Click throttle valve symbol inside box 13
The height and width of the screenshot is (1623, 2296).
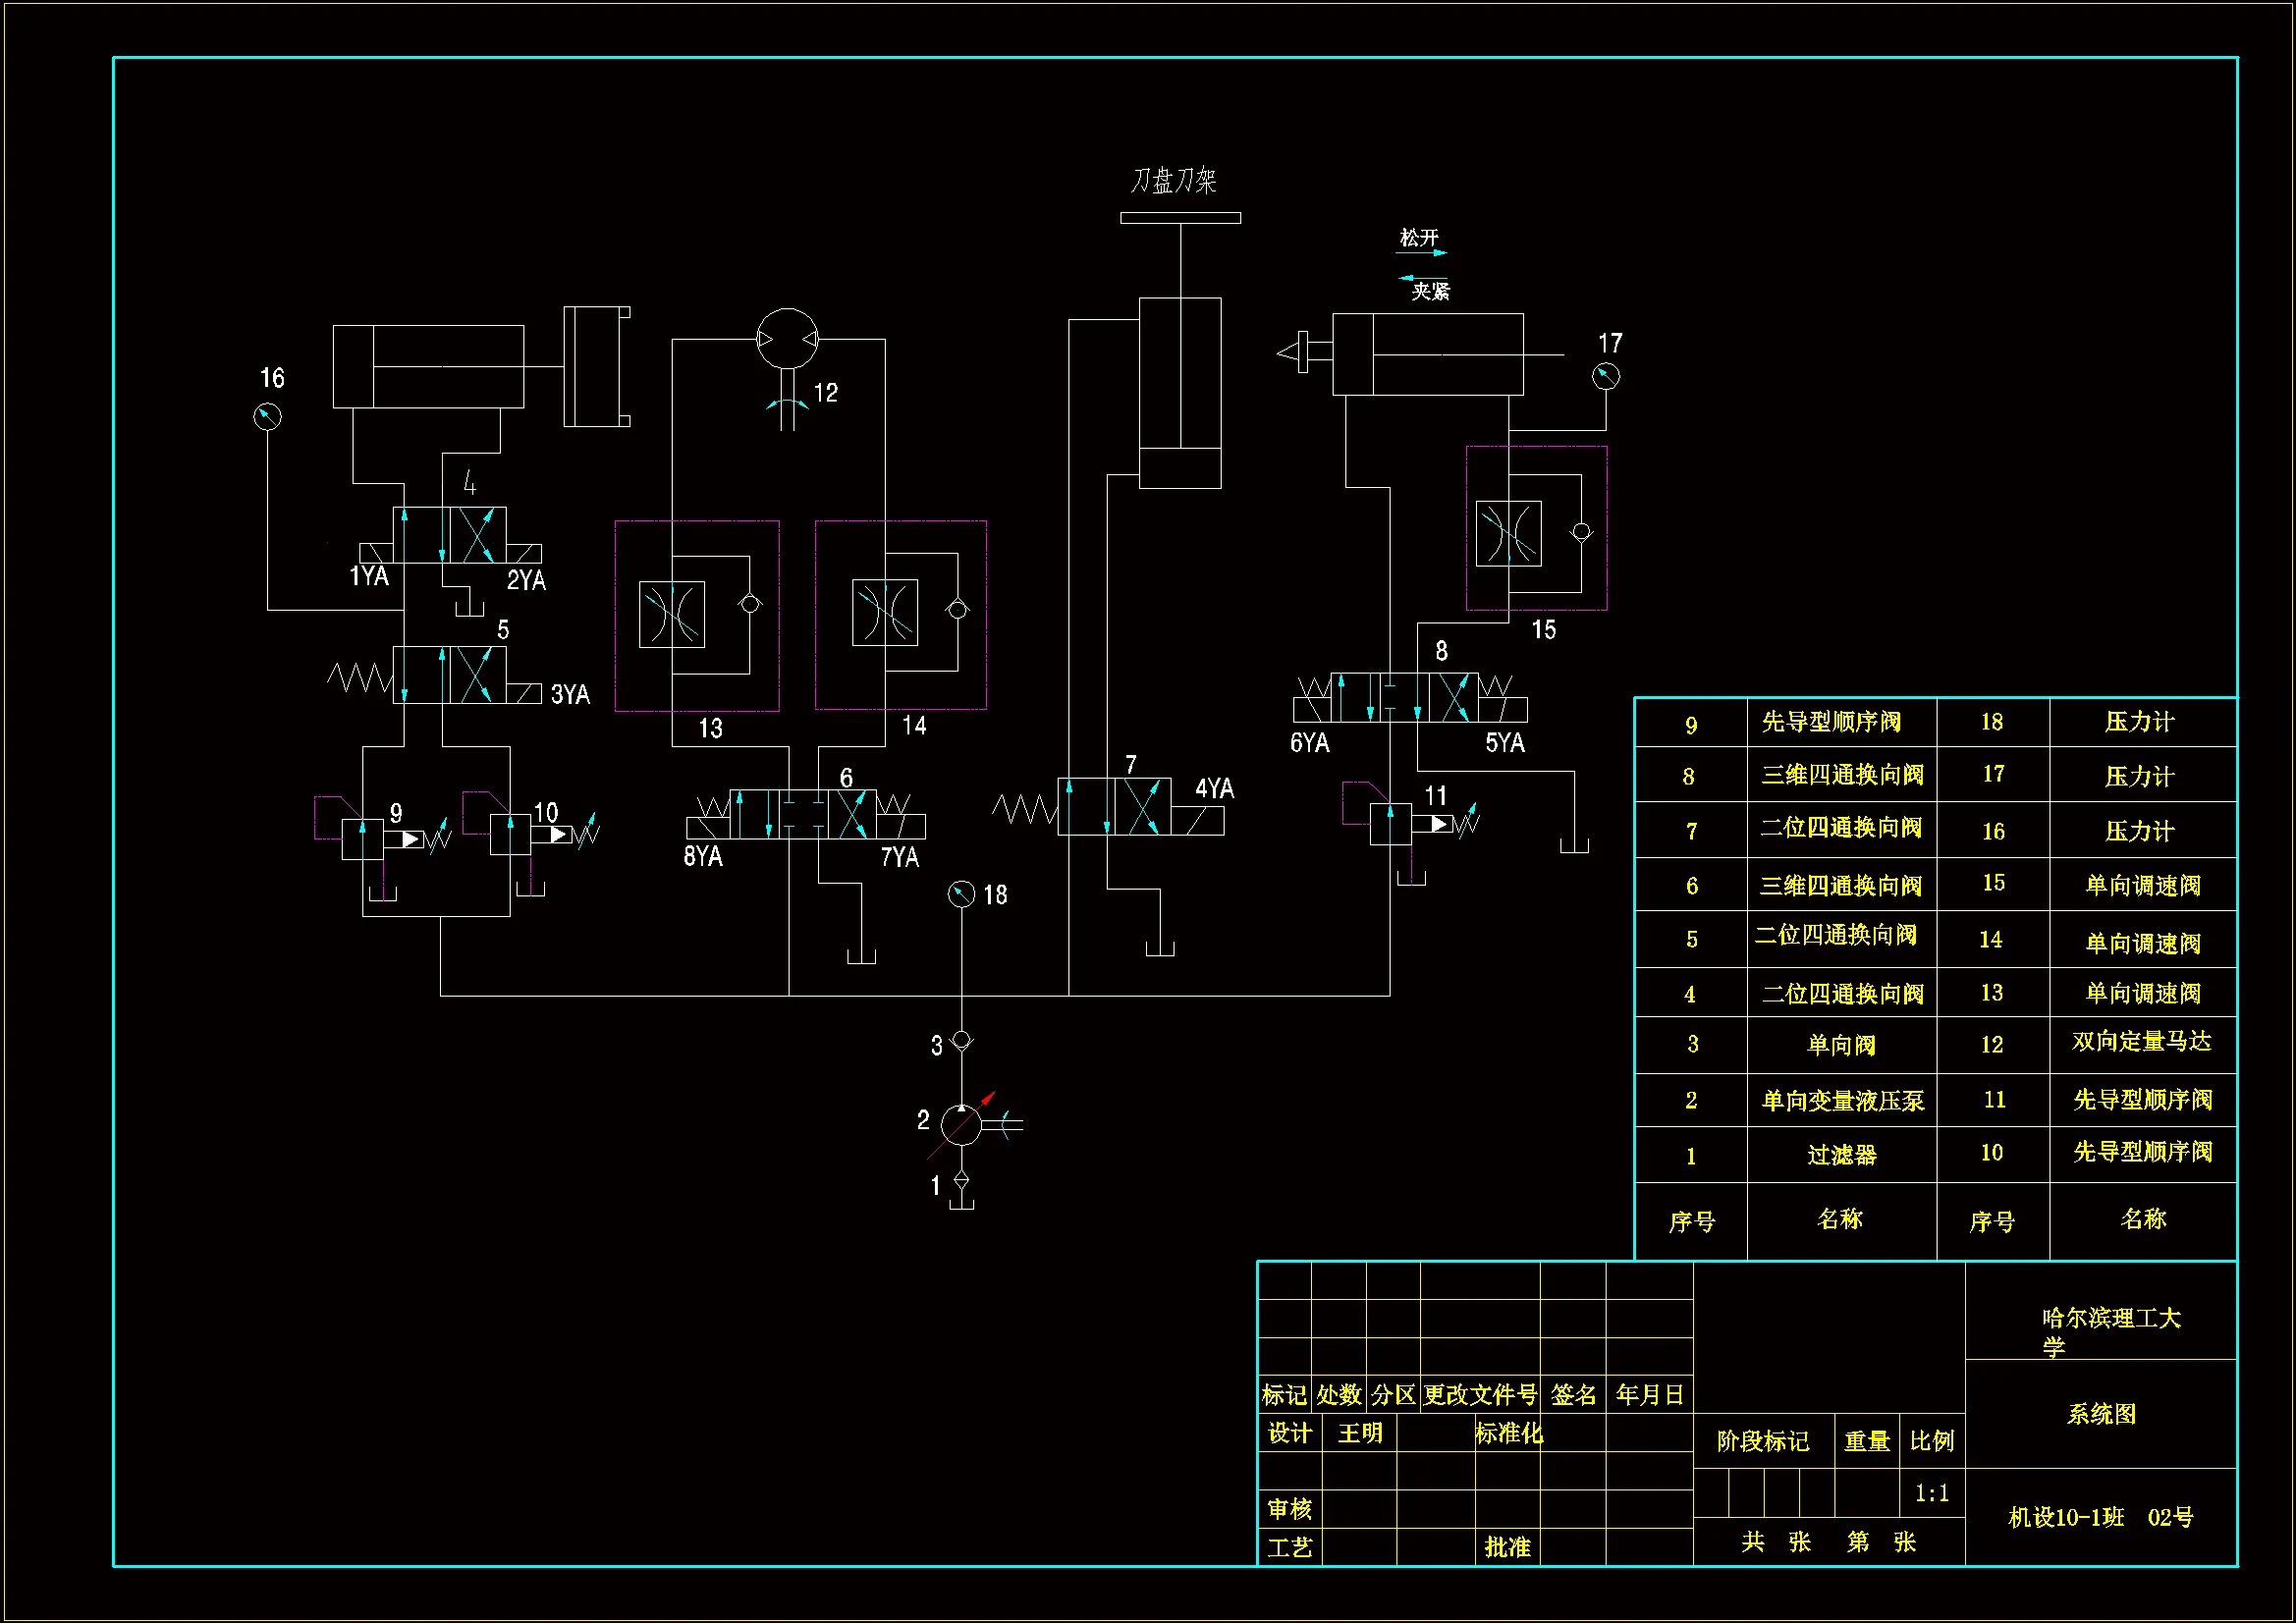tap(672, 614)
